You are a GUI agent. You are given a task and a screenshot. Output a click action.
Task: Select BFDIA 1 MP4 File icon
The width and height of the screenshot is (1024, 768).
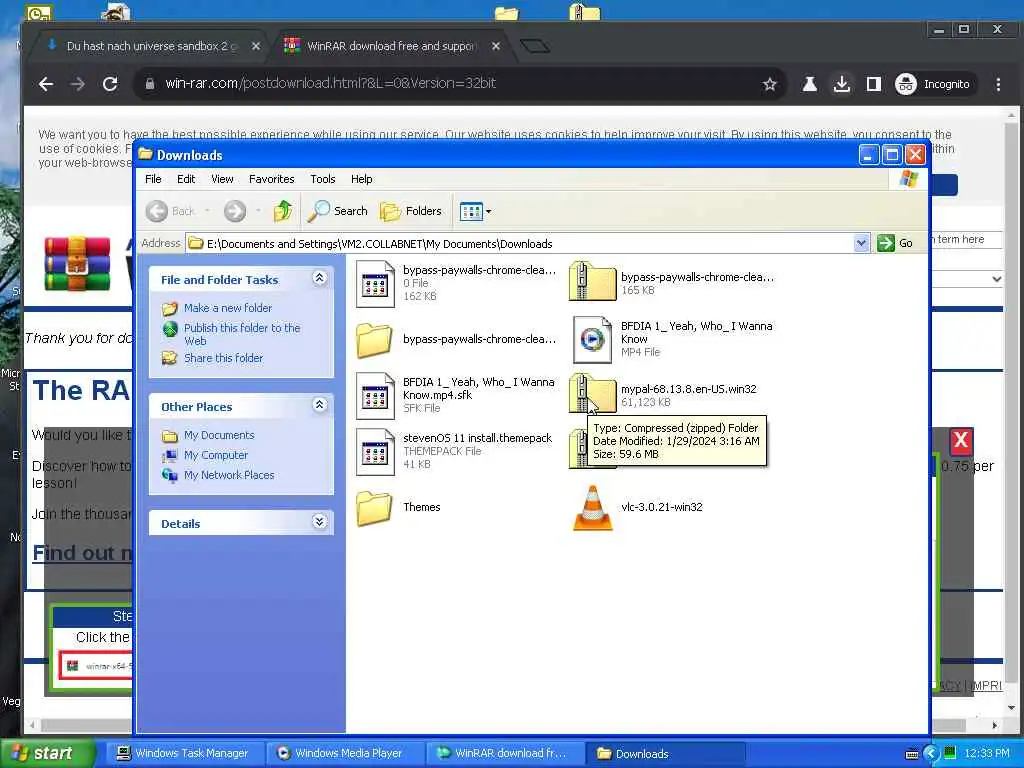592,340
